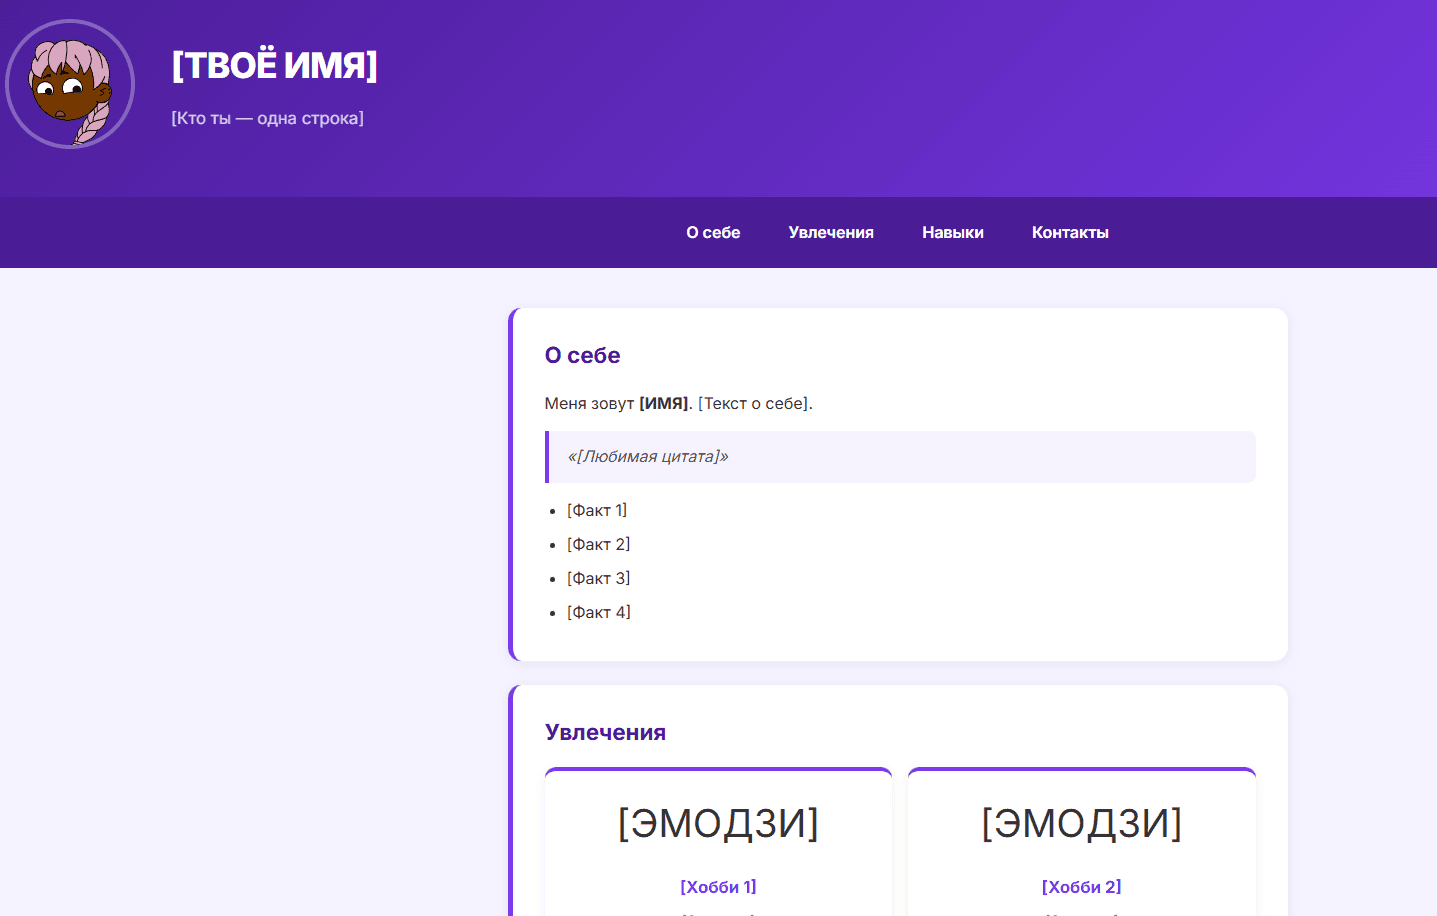Click the Увлечения section heading
Viewport: 1437px width, 916px height.
605,732
